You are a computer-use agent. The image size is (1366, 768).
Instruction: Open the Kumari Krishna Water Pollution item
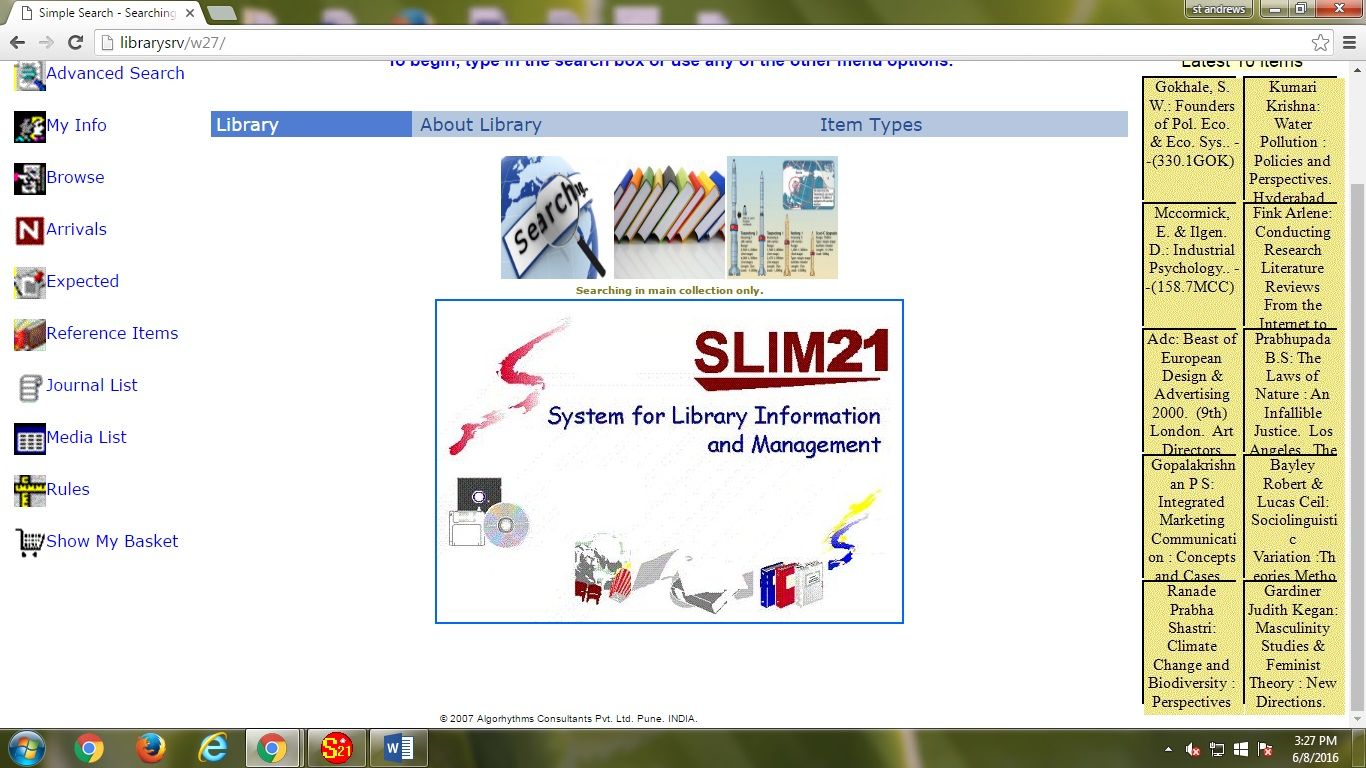pos(1292,141)
